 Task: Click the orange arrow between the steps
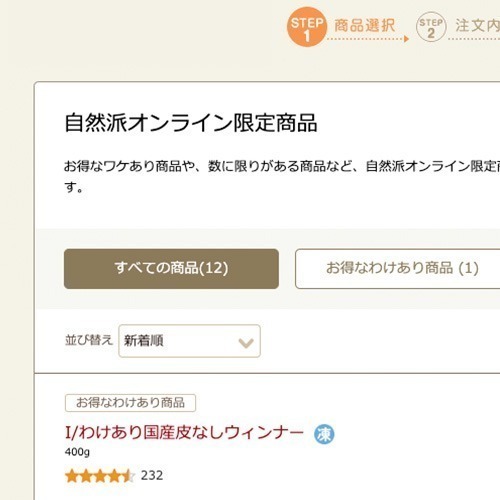pos(406,39)
